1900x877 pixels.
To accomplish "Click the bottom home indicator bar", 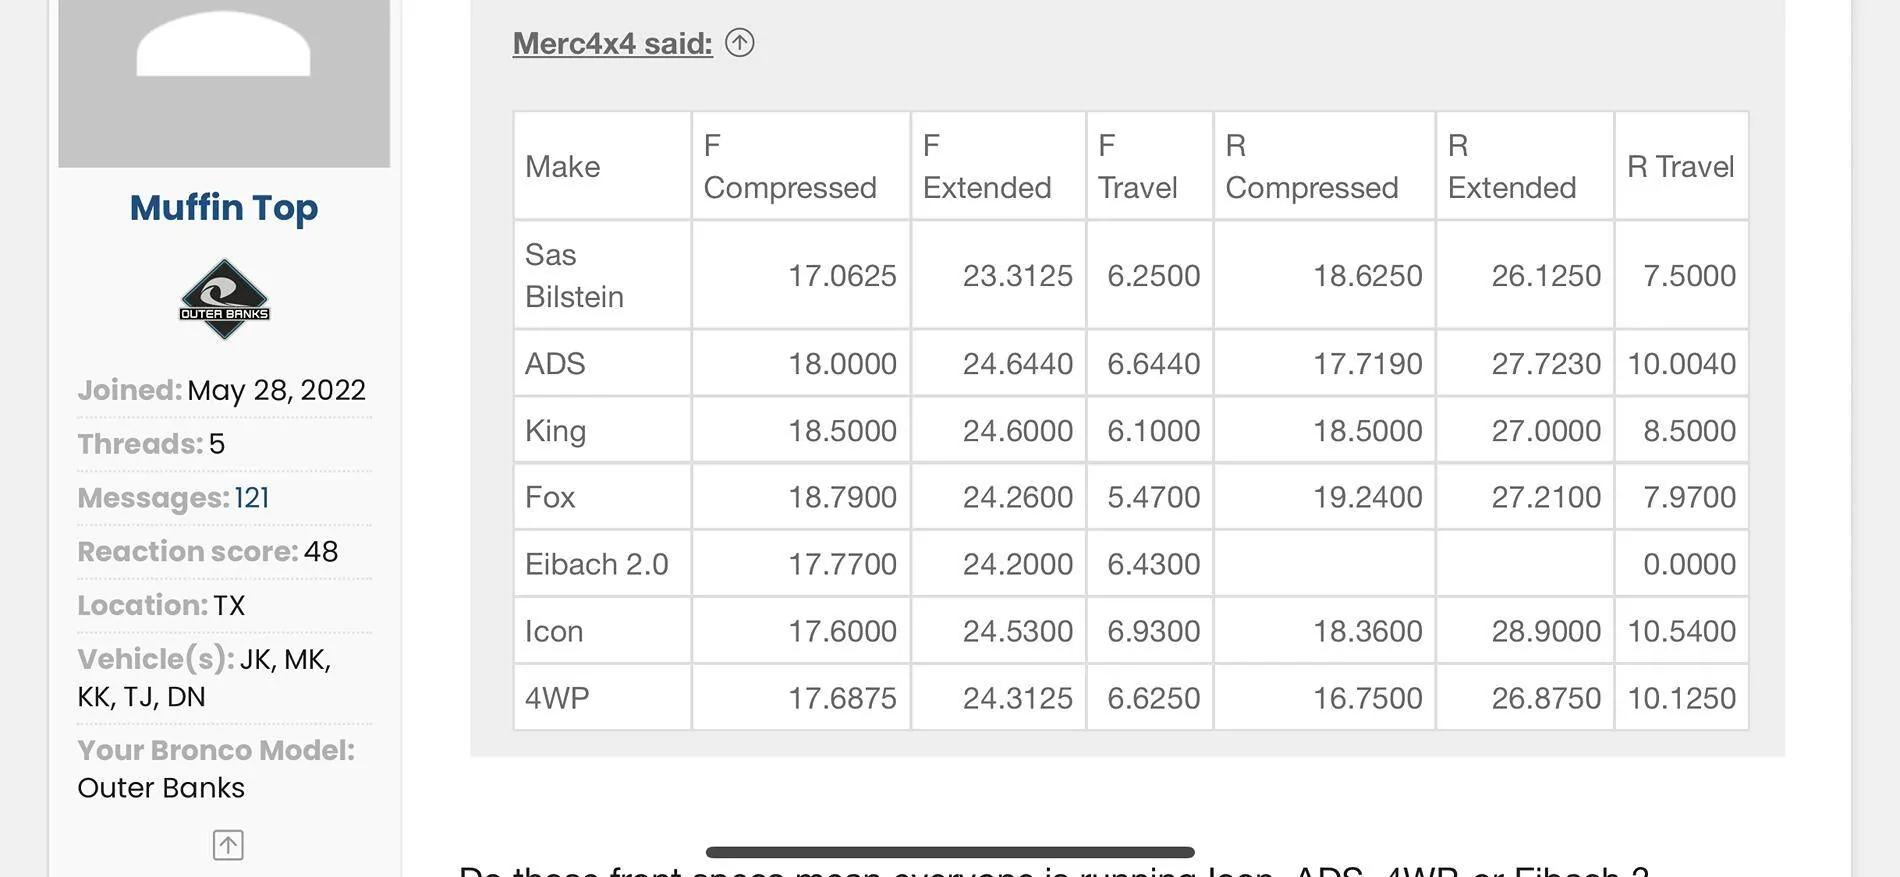I will pyautogui.click(x=950, y=852).
